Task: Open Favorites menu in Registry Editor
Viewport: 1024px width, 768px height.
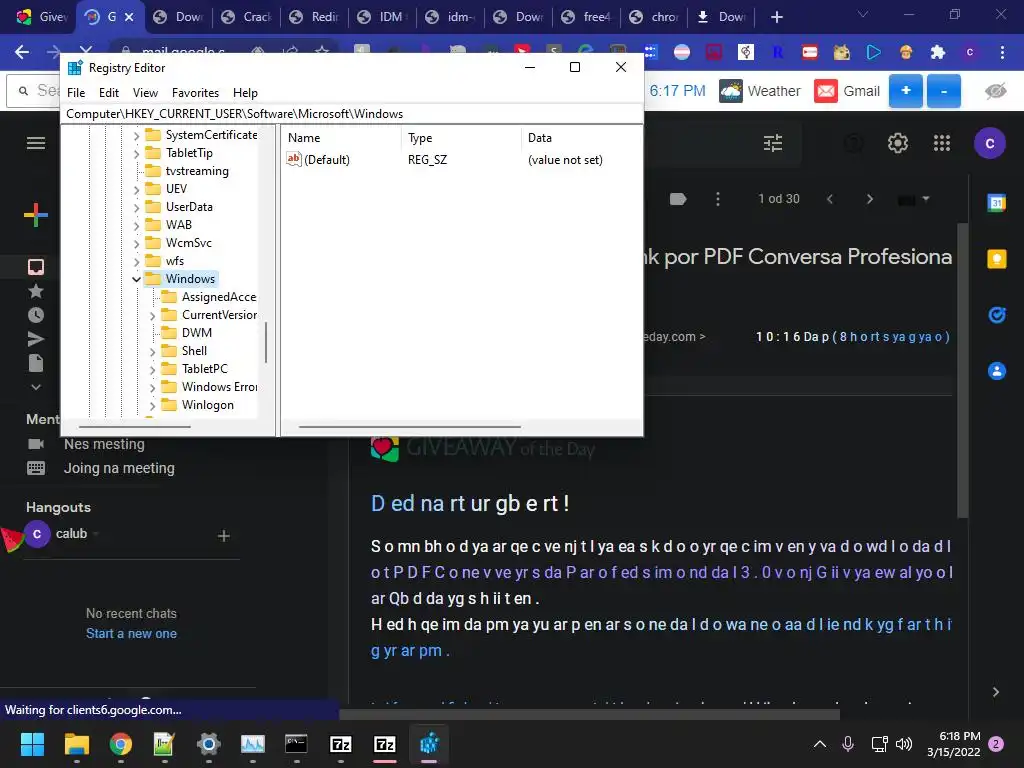Action: pos(195,93)
